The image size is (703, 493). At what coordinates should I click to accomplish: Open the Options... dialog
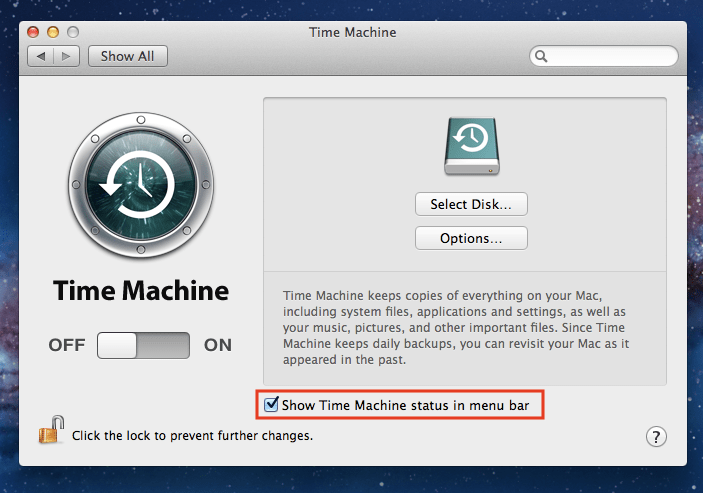coord(471,238)
